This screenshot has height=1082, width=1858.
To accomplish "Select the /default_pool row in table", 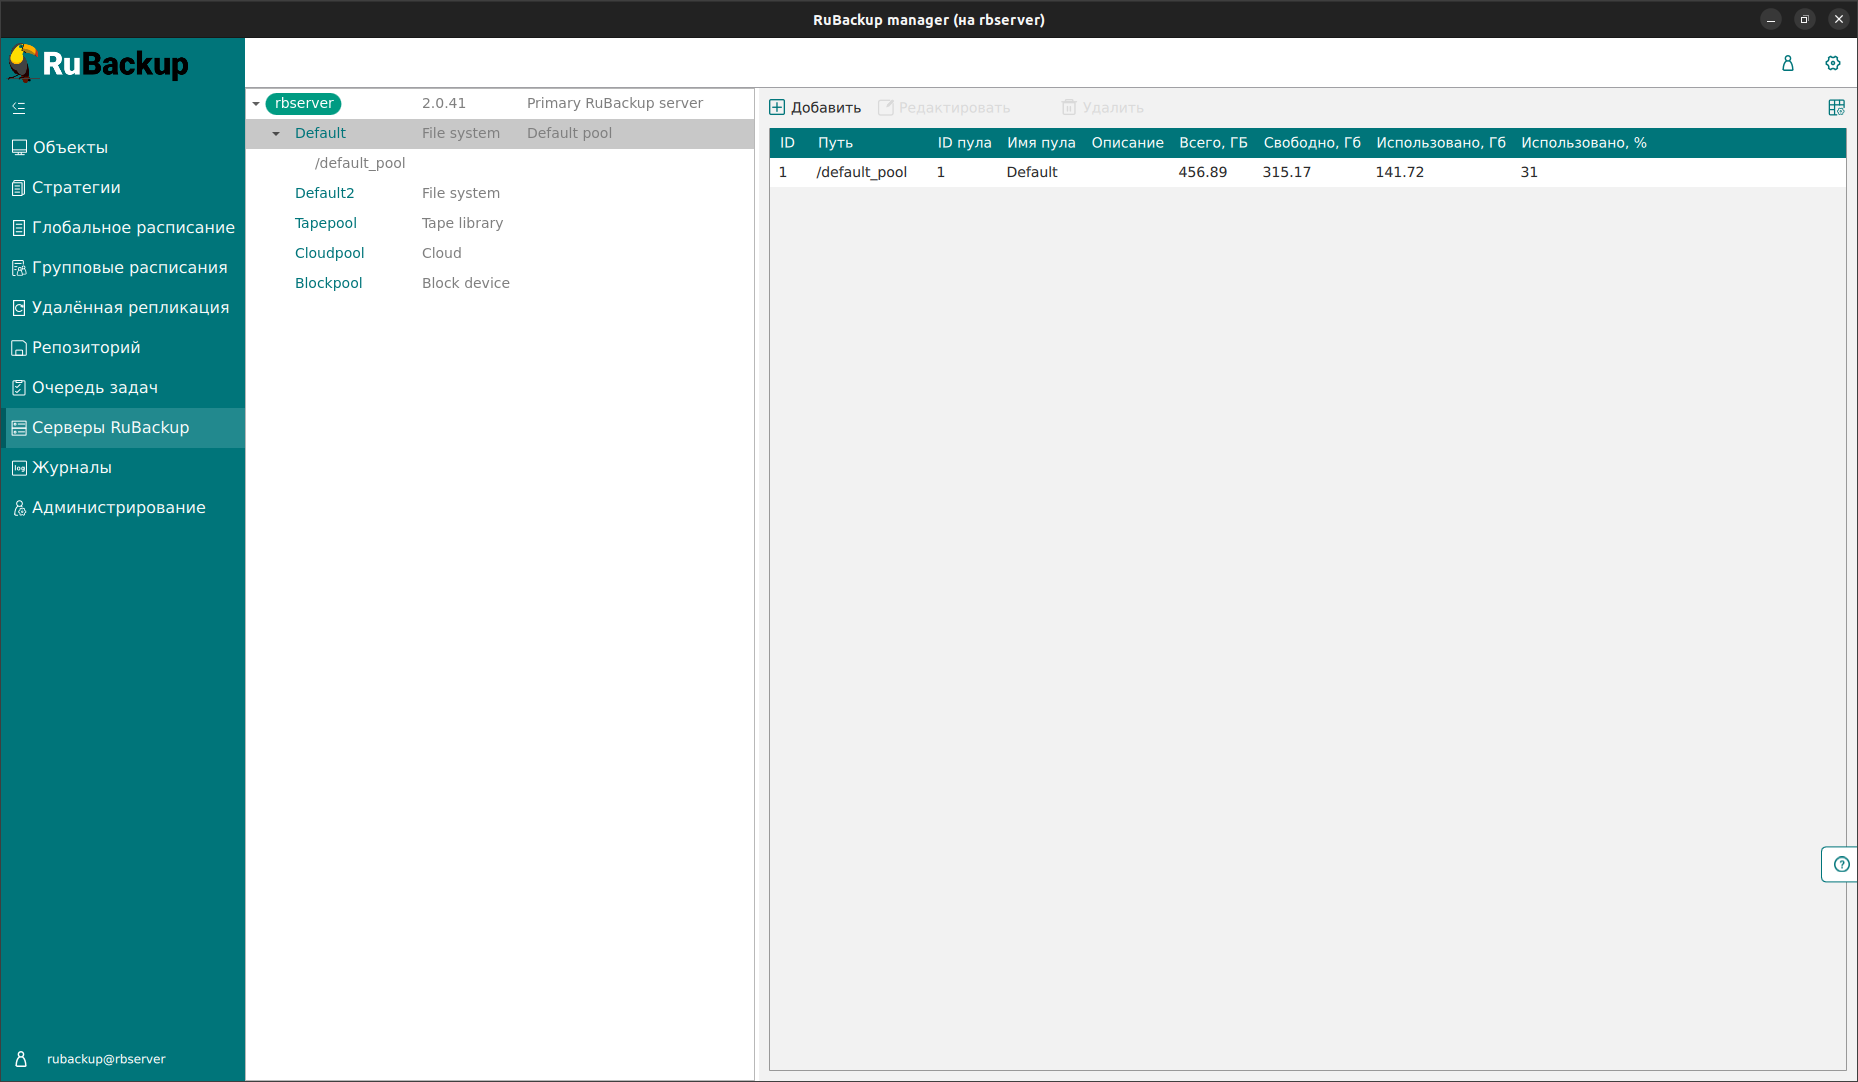I will (x=861, y=172).
